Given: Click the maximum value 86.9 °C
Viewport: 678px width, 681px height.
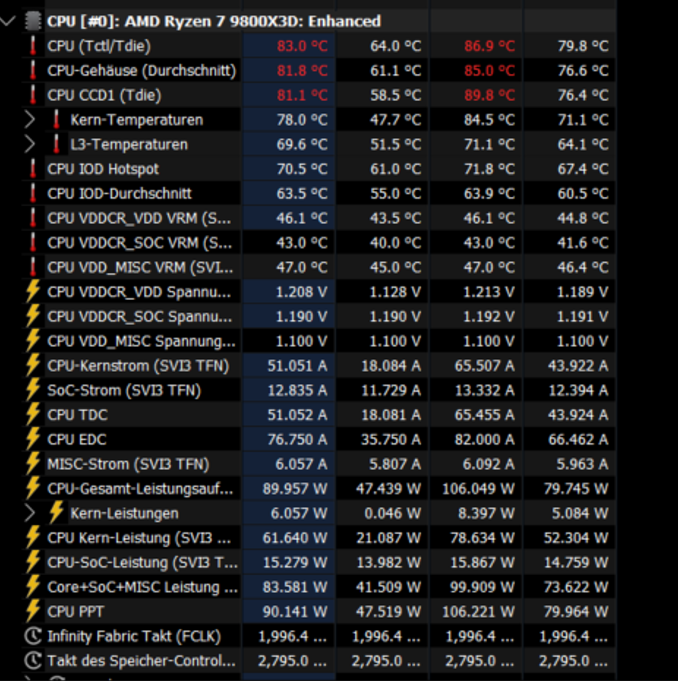Looking at the screenshot, I should click(489, 46).
